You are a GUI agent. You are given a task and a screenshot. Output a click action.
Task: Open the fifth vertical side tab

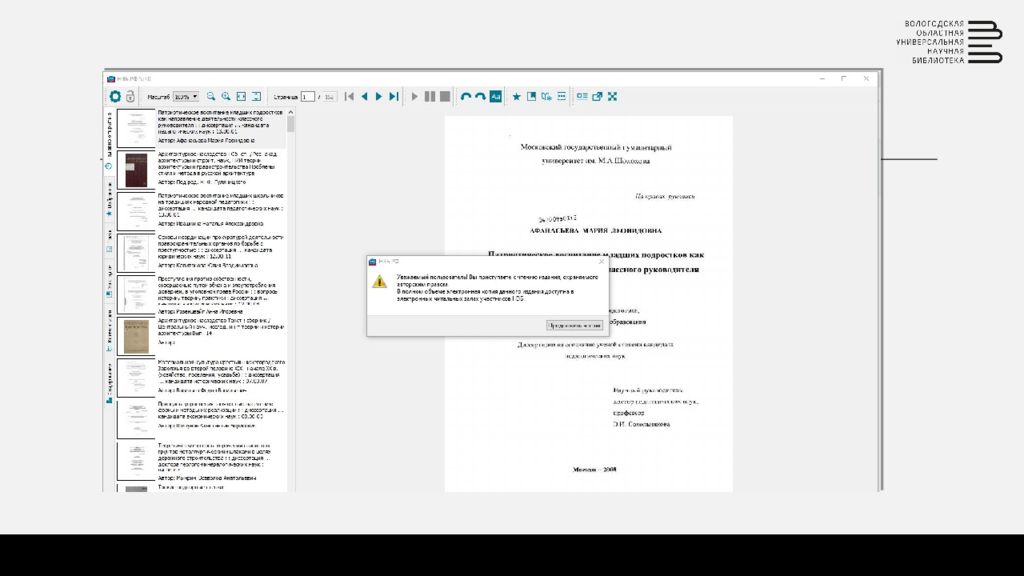click(x=109, y=330)
